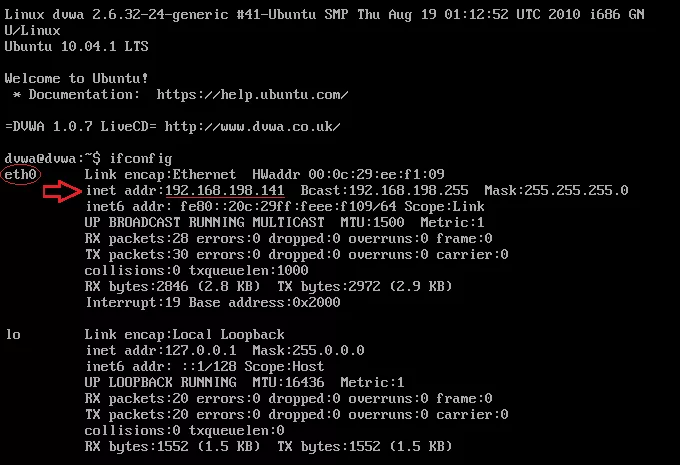Click the loopback Mask:255.0.0.0 value
The image size is (680, 465).
pos(308,350)
